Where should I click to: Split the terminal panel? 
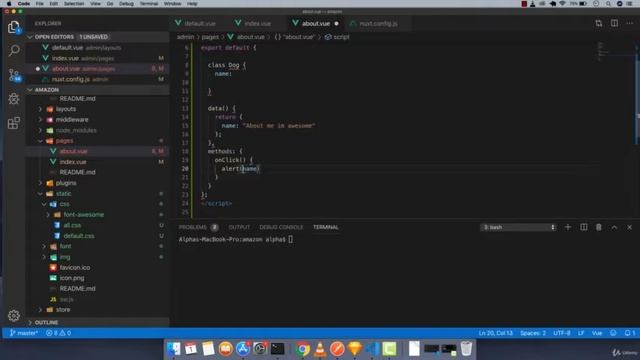click(x=584, y=227)
